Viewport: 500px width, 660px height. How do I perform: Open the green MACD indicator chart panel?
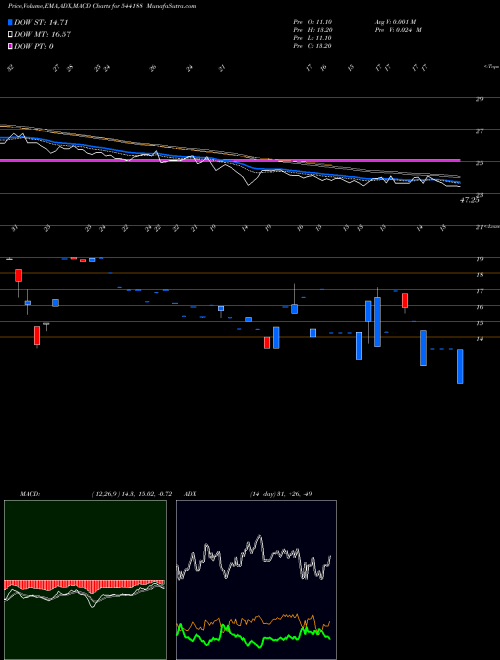point(85,580)
